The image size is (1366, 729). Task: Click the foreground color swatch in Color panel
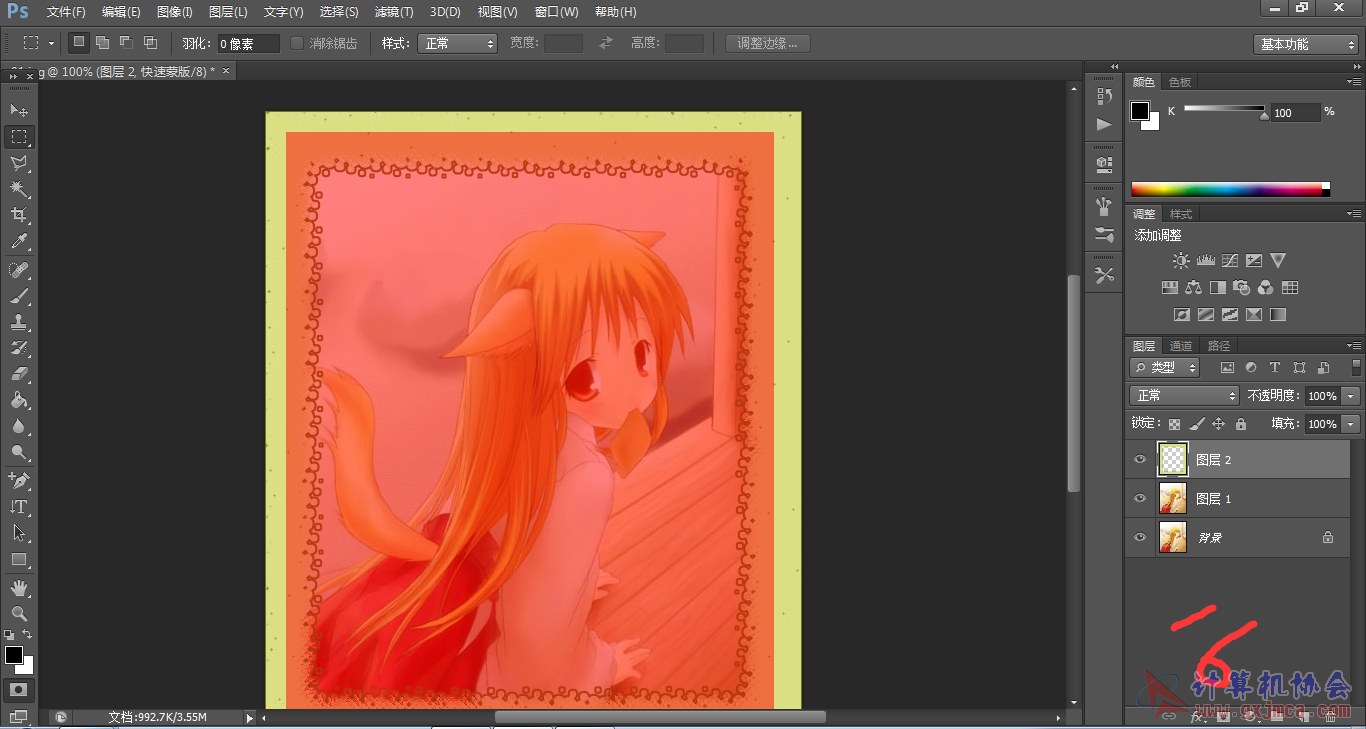(1140, 111)
